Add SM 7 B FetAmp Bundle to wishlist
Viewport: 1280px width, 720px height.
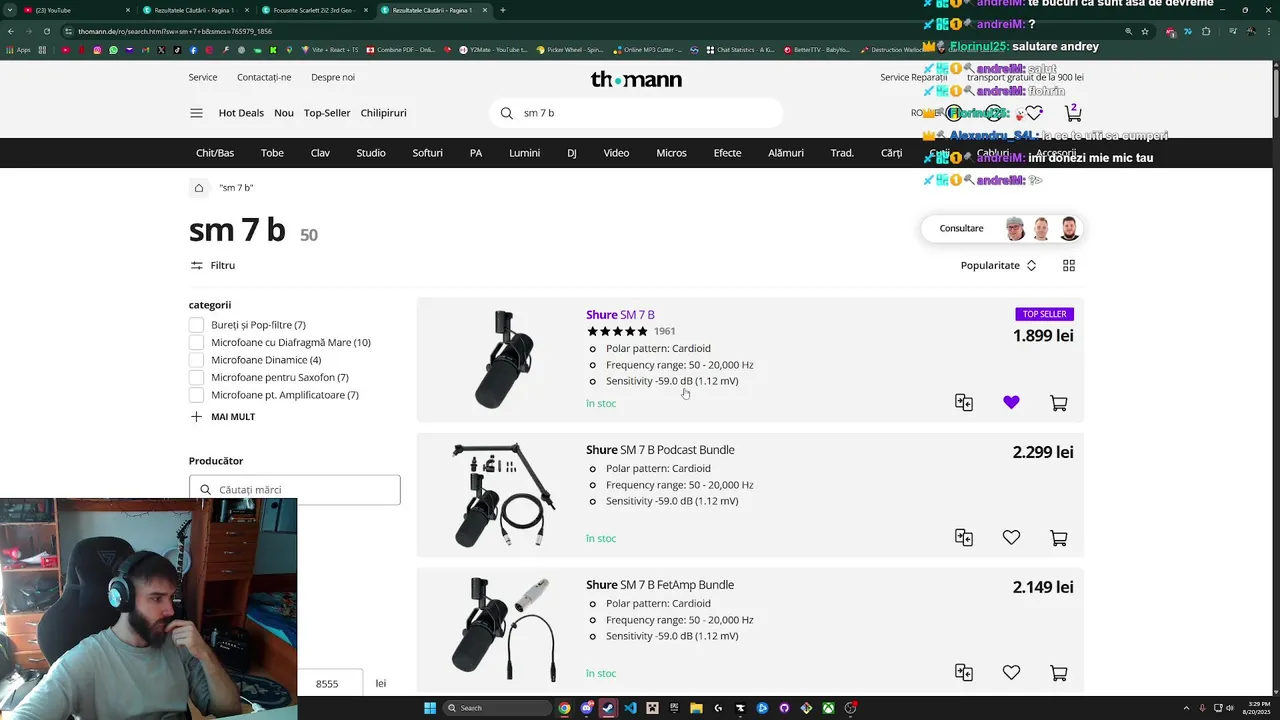click(x=1011, y=672)
